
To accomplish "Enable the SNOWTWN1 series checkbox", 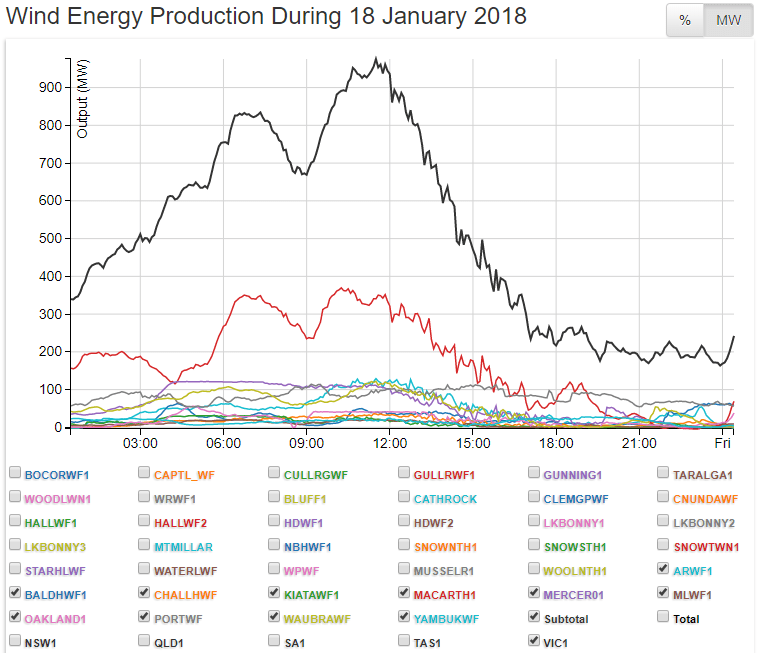I will 665,545.
